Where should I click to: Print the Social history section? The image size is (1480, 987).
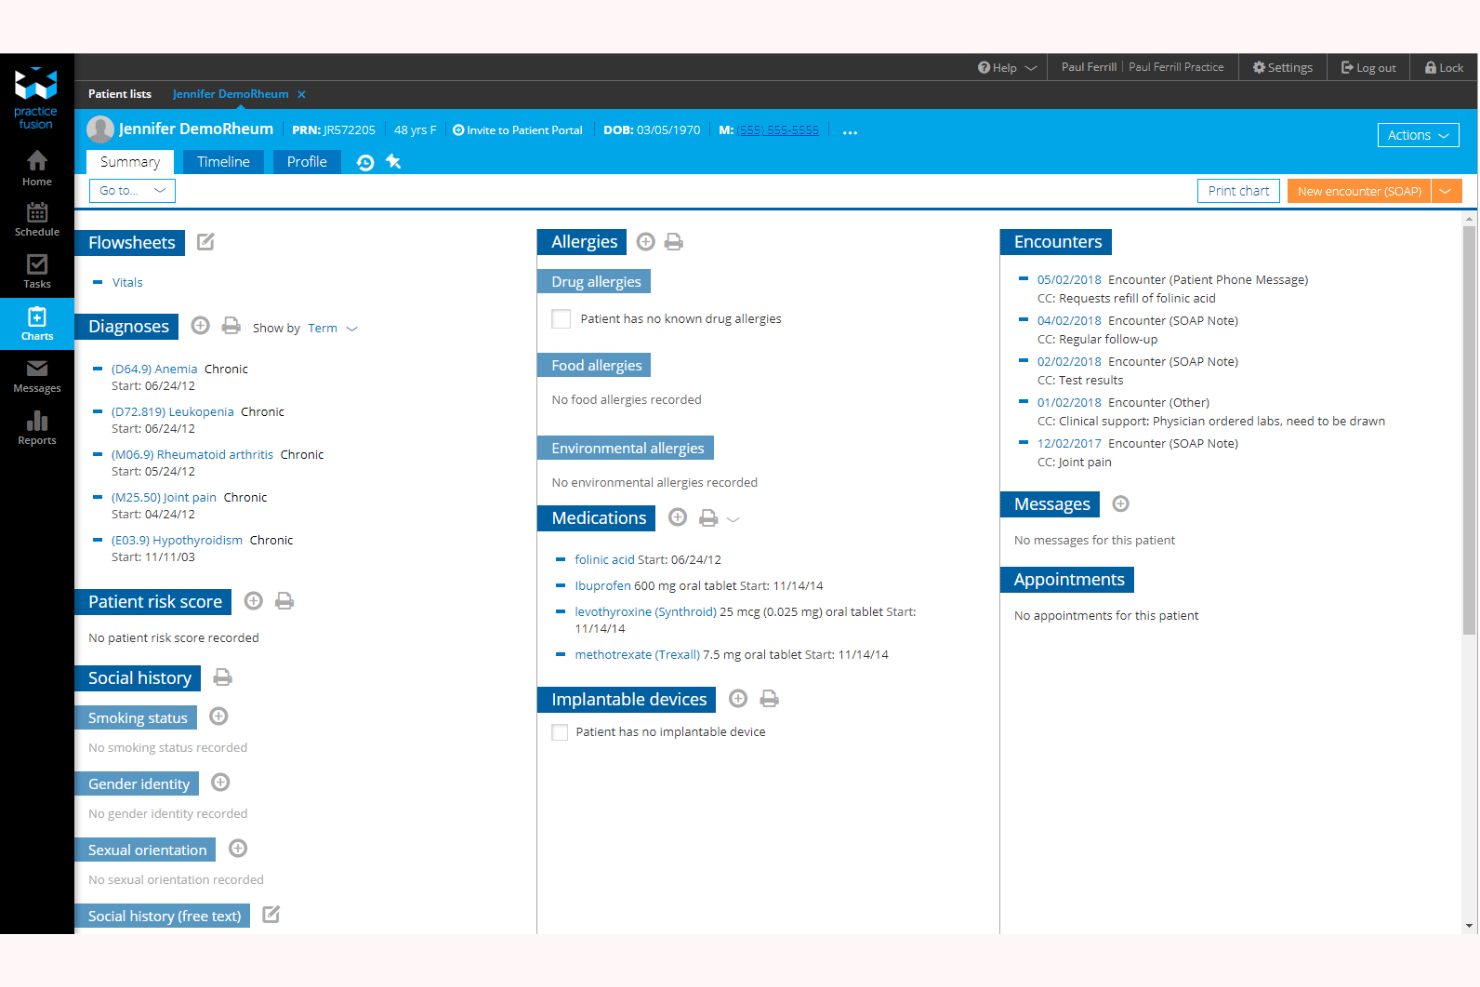pyautogui.click(x=222, y=677)
